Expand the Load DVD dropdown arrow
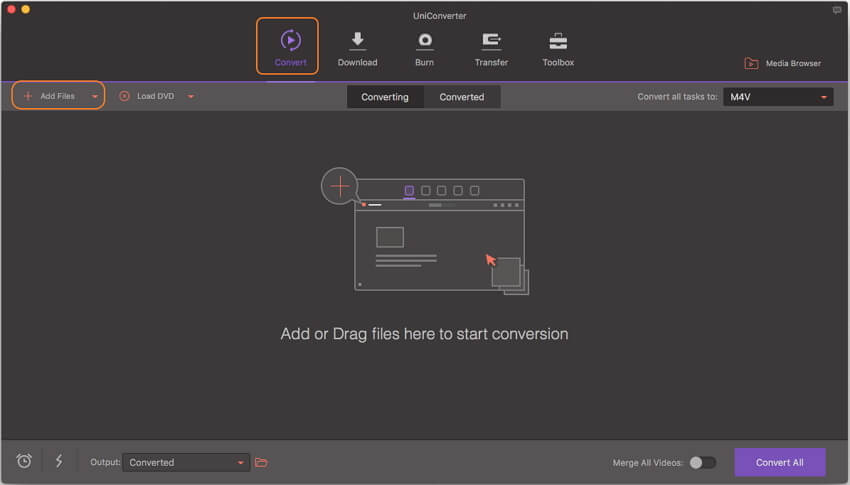This screenshot has height=485, width=850. [190, 96]
